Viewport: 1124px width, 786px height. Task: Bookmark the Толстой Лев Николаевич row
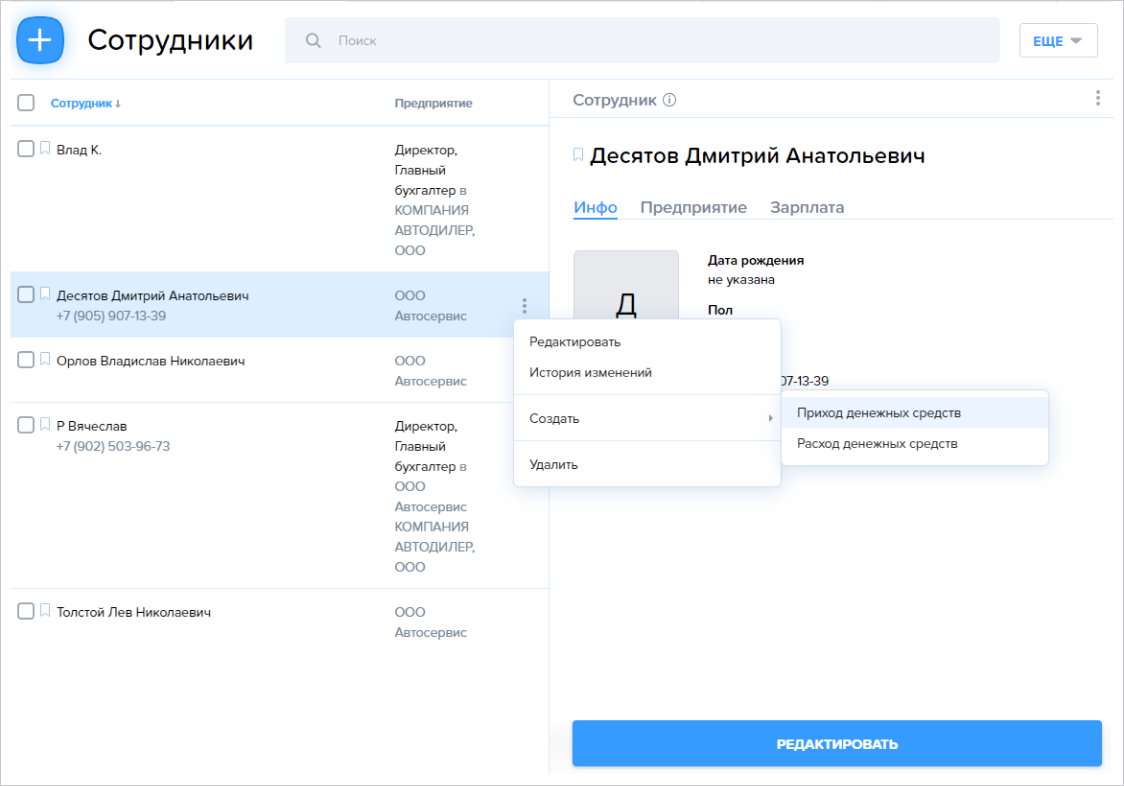pyautogui.click(x=45, y=611)
